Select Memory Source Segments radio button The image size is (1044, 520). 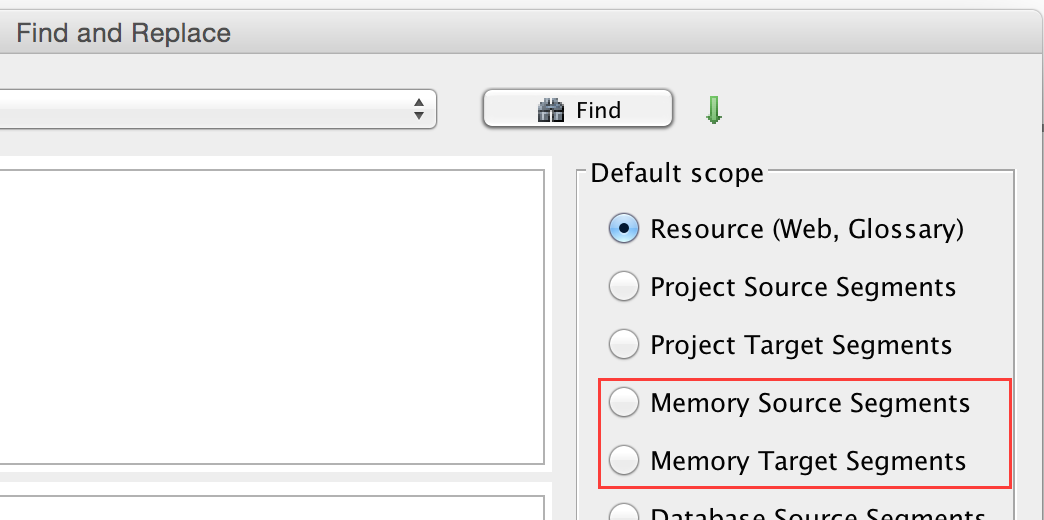pyautogui.click(x=624, y=403)
